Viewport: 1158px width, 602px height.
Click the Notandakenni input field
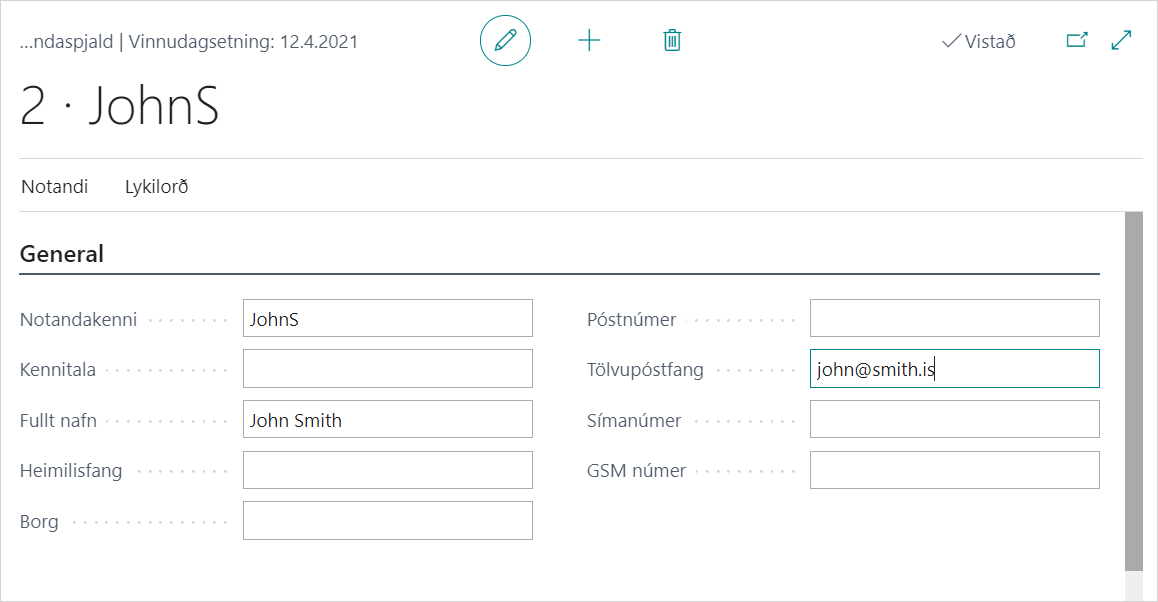pyautogui.click(x=387, y=319)
